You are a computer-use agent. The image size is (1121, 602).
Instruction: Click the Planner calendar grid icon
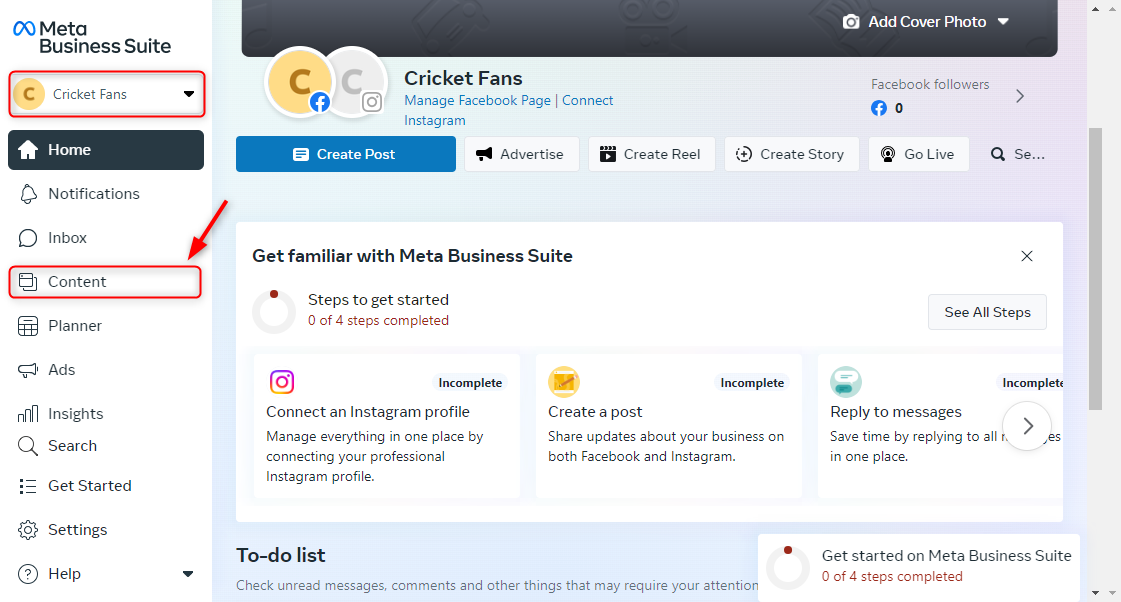[28, 326]
